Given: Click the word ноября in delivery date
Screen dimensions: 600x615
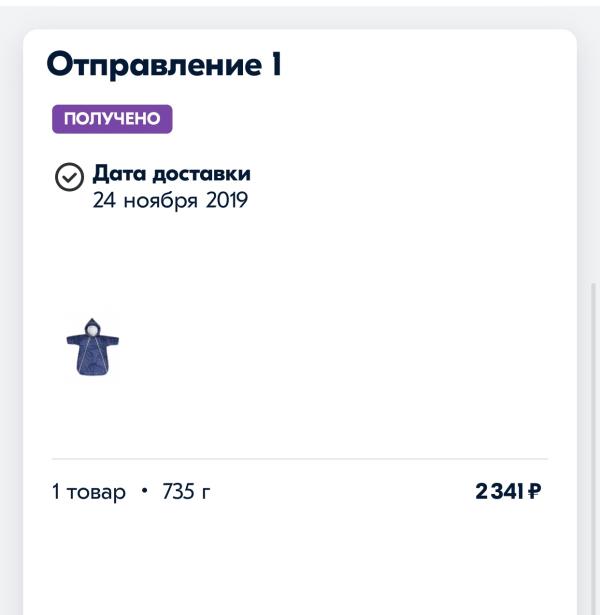Looking at the screenshot, I should (161, 201).
